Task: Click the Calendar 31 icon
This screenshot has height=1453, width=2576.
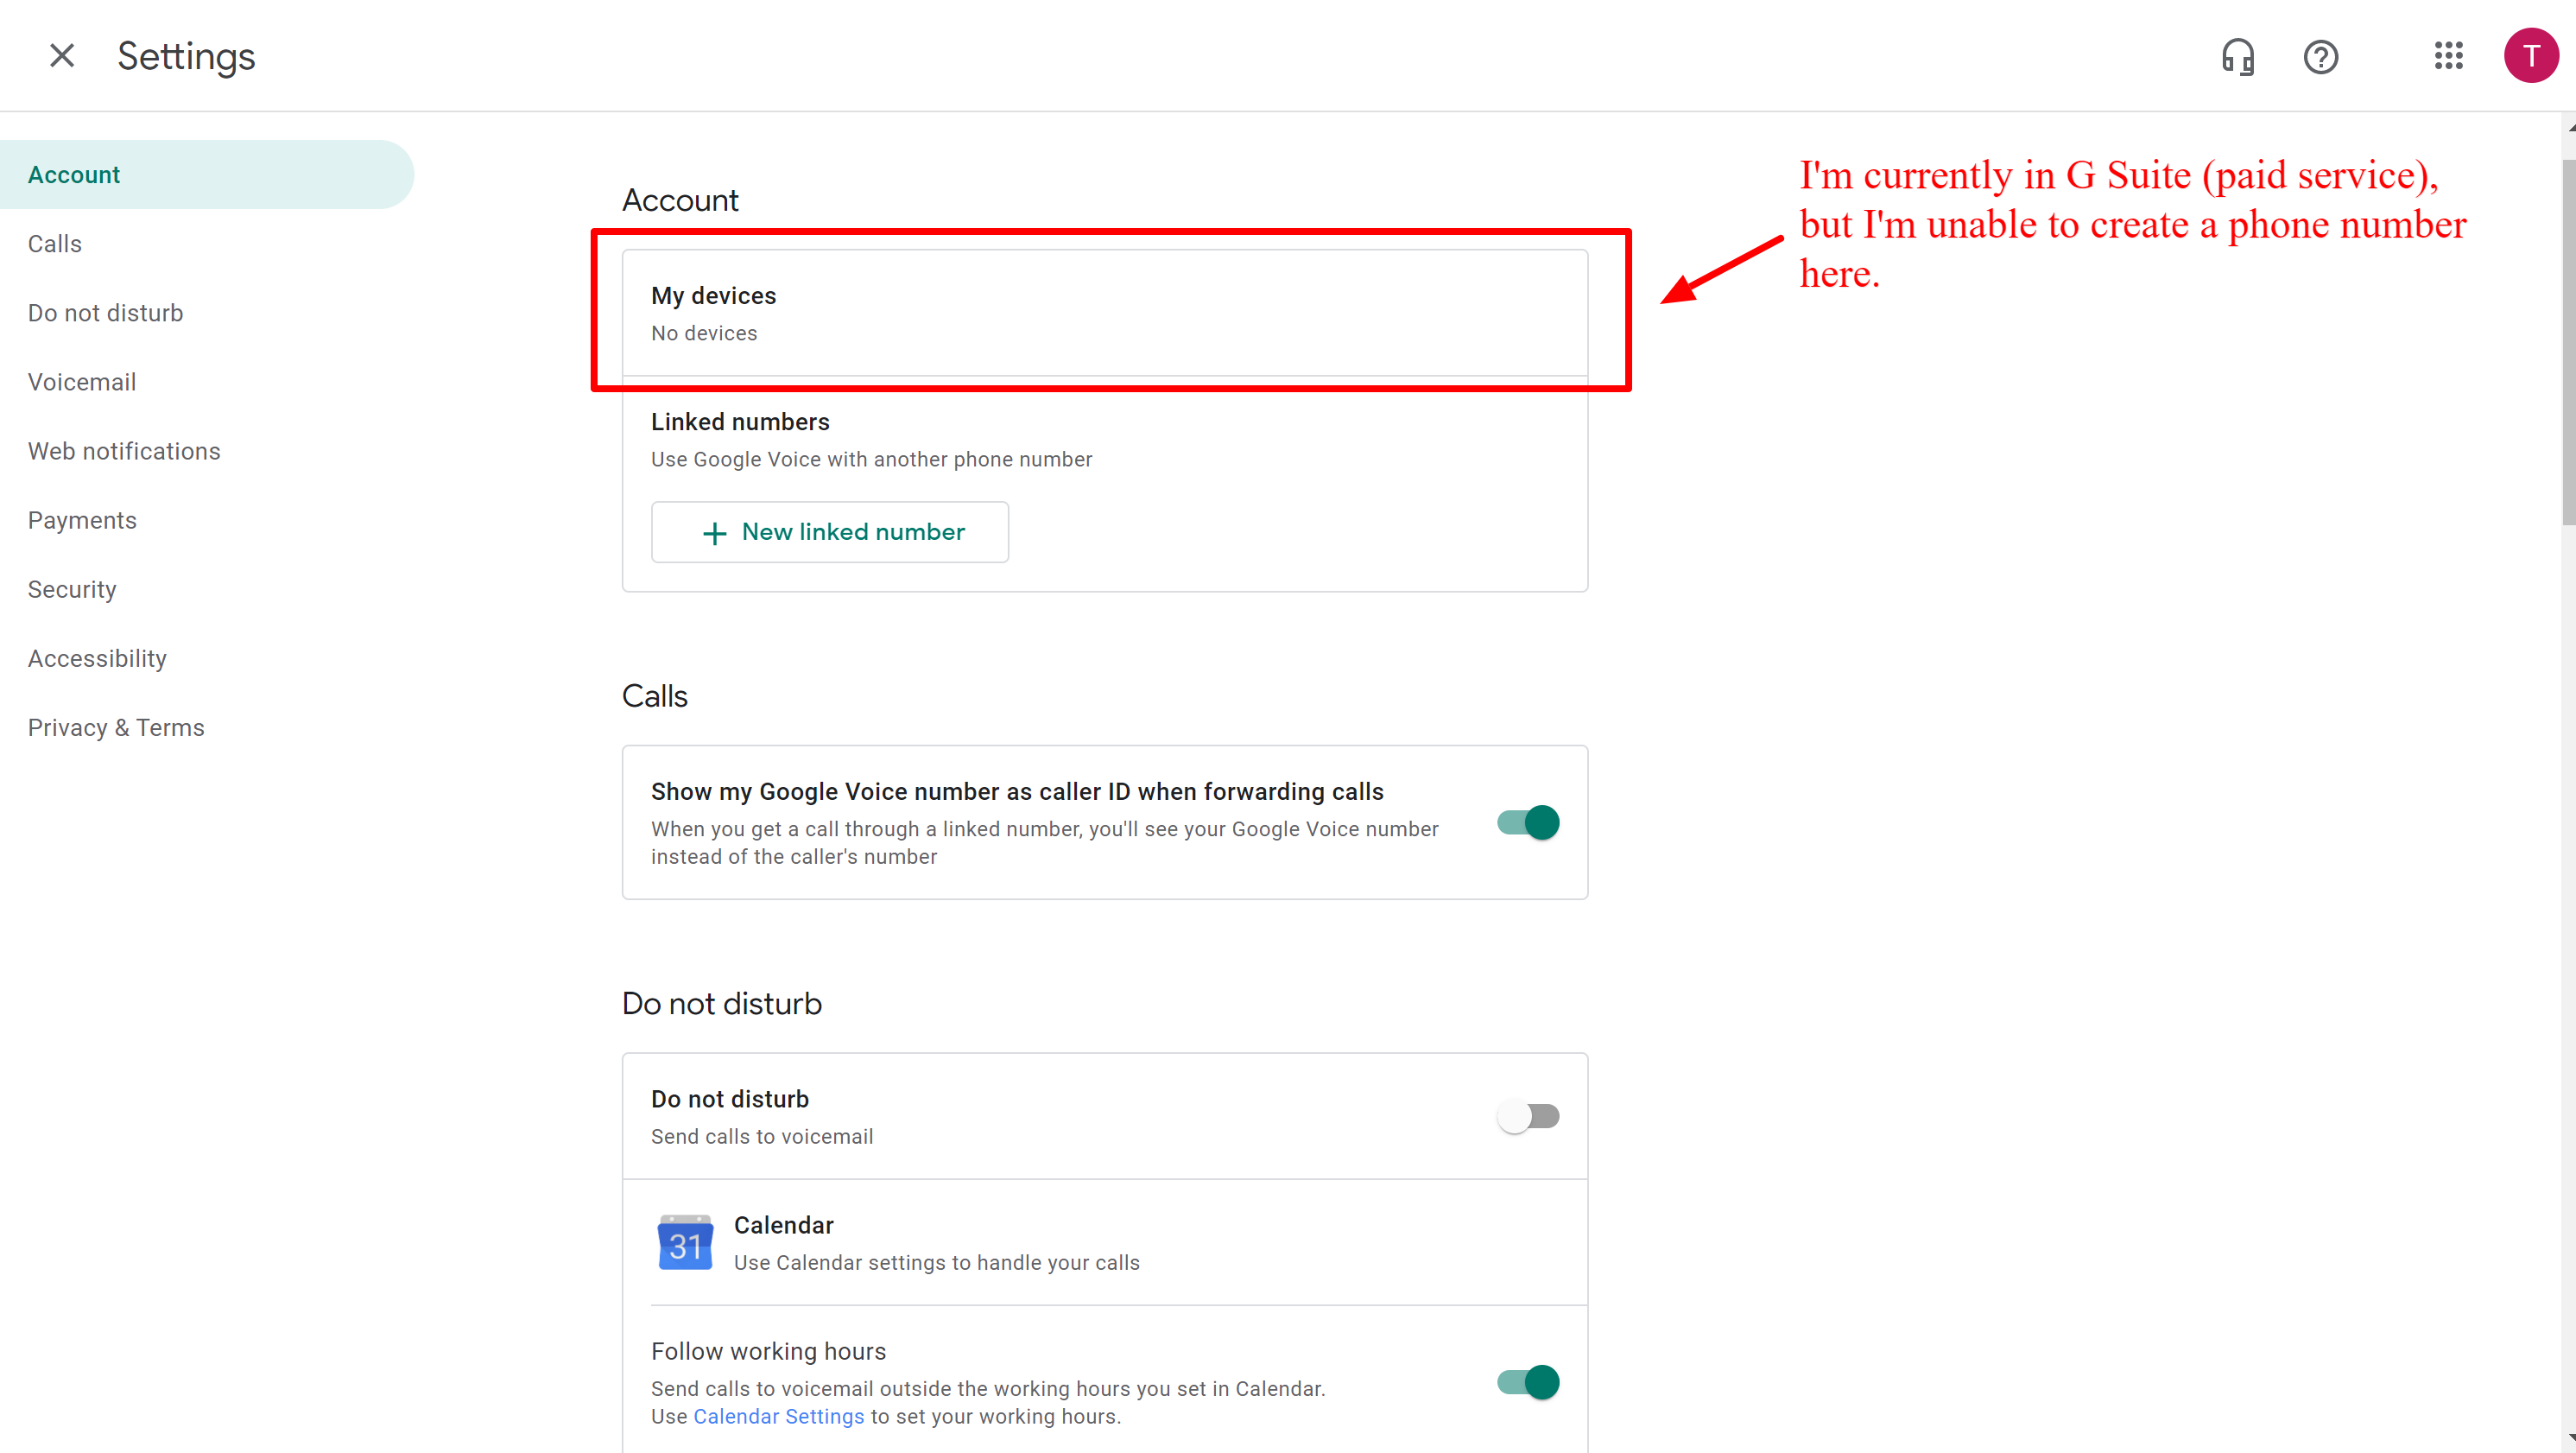Action: point(685,1243)
